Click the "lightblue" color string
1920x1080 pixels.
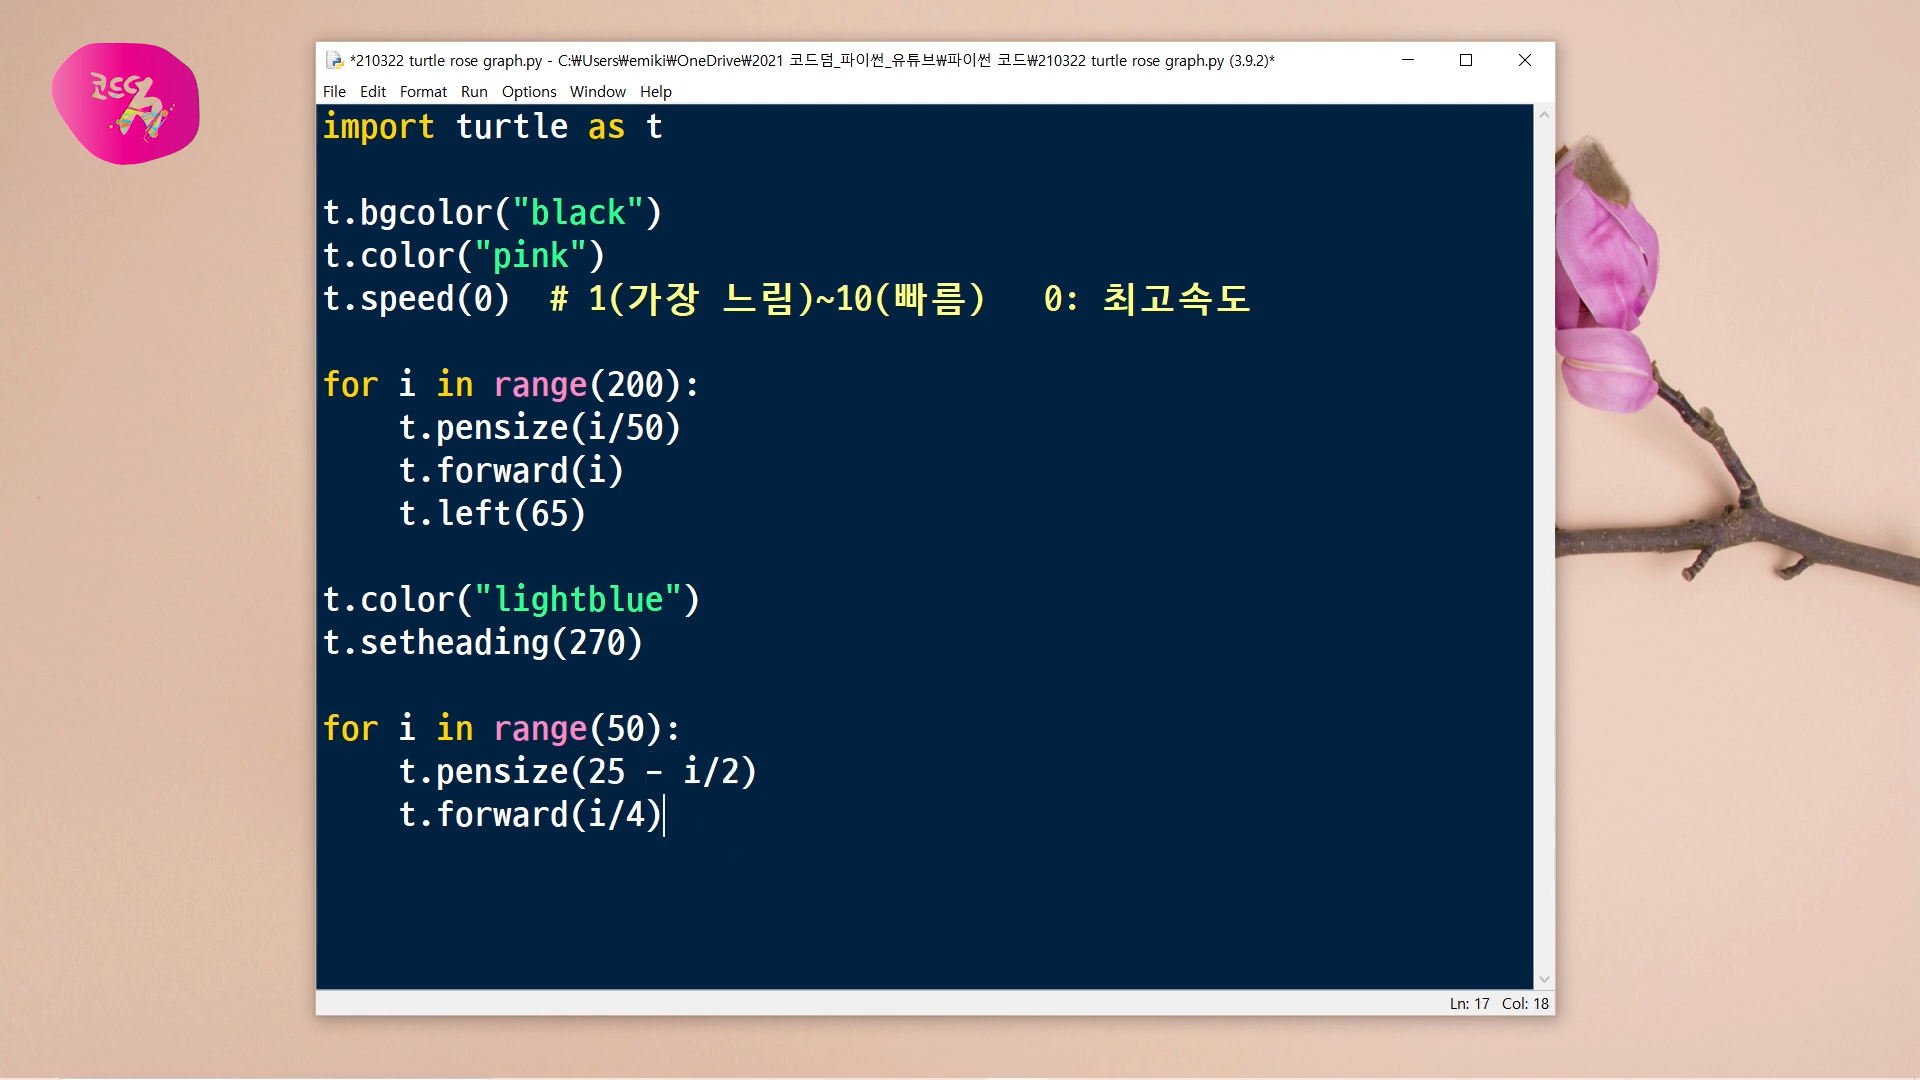(x=578, y=599)
